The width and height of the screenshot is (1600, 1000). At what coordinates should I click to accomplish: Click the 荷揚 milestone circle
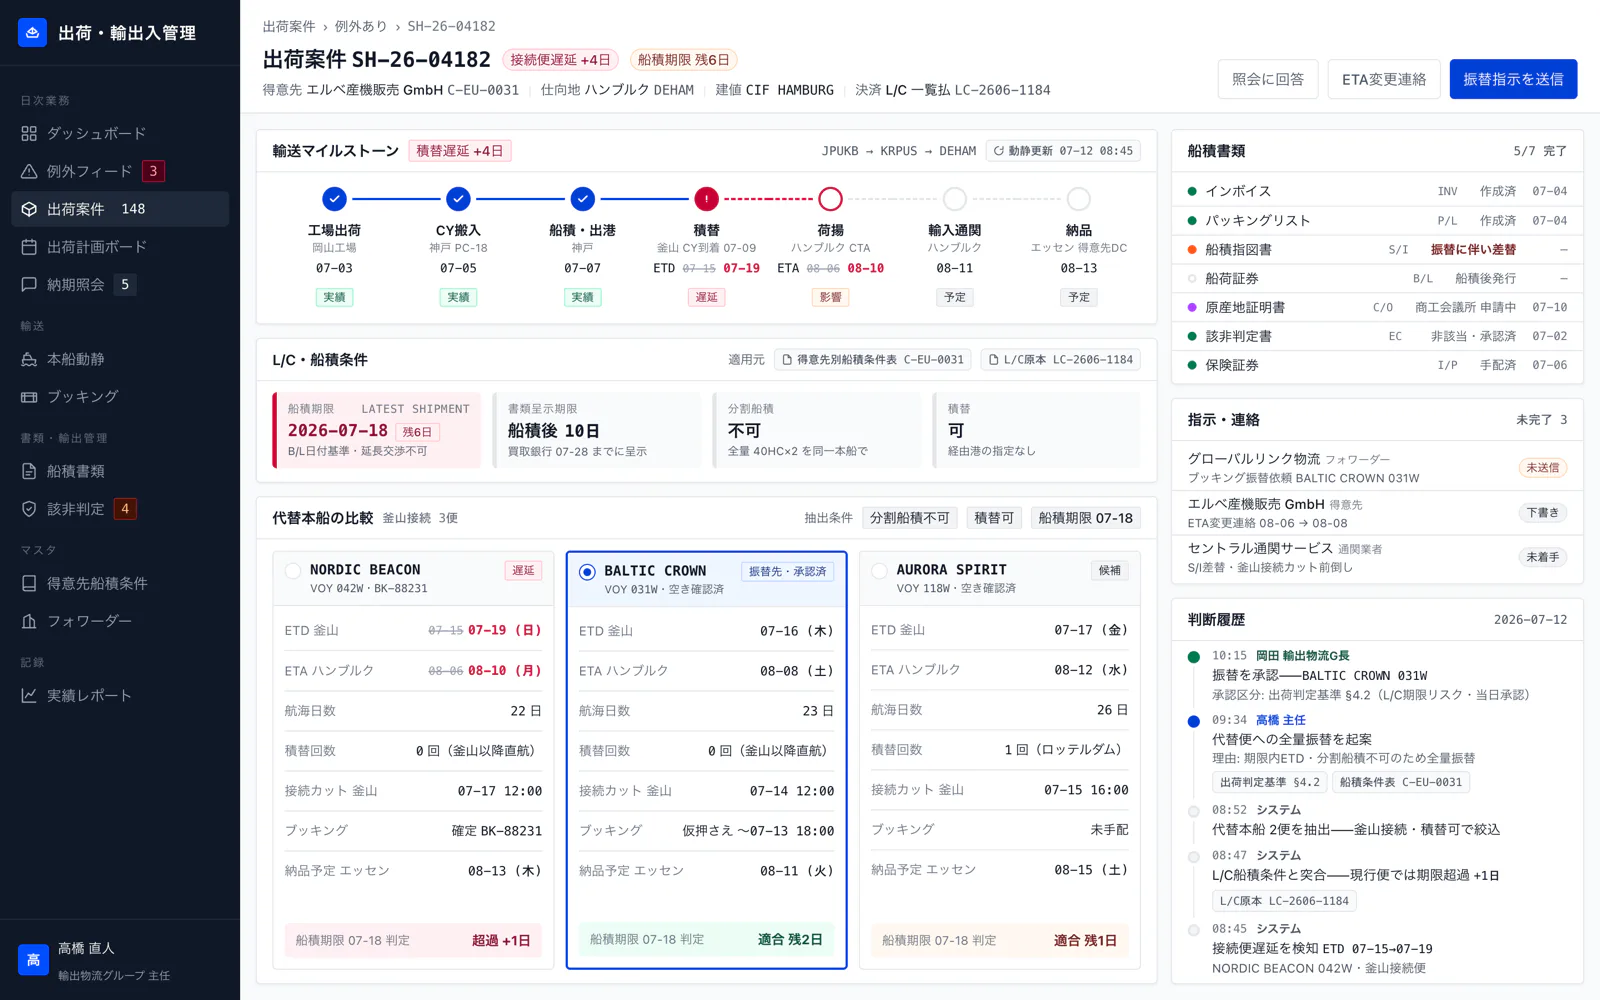[830, 199]
